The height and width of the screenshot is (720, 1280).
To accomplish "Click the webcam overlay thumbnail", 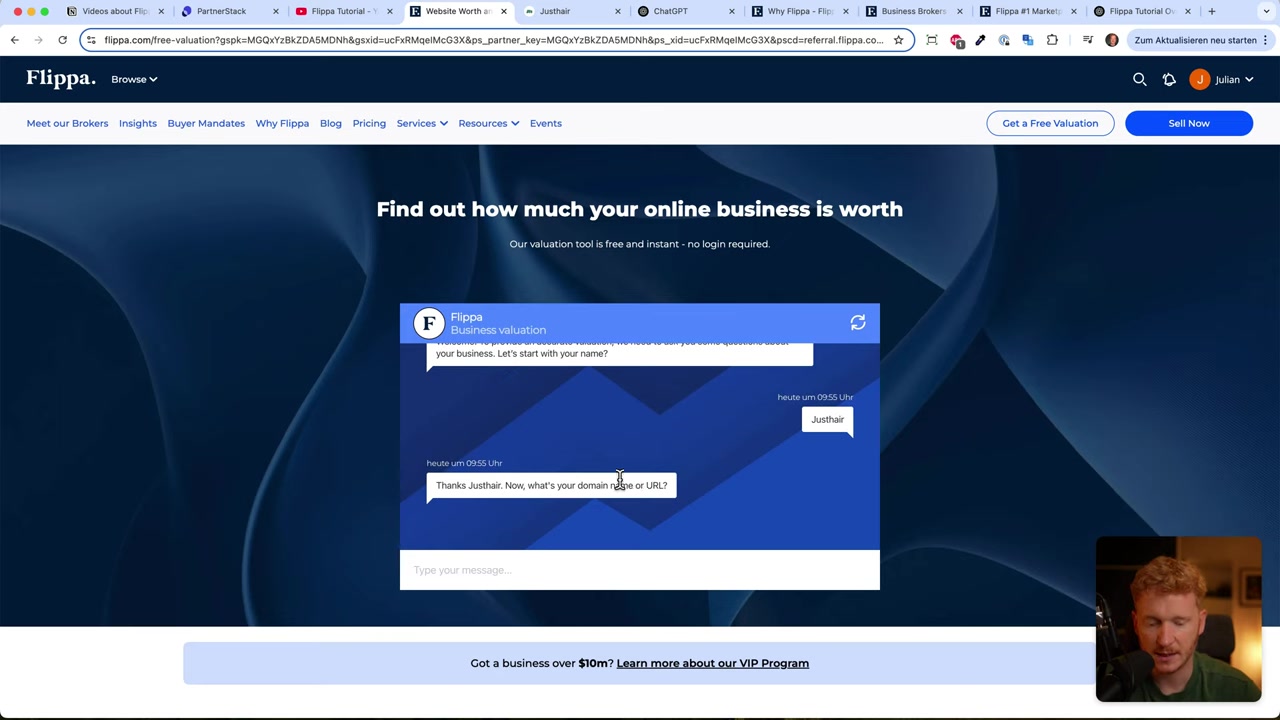I will [x=1178, y=619].
